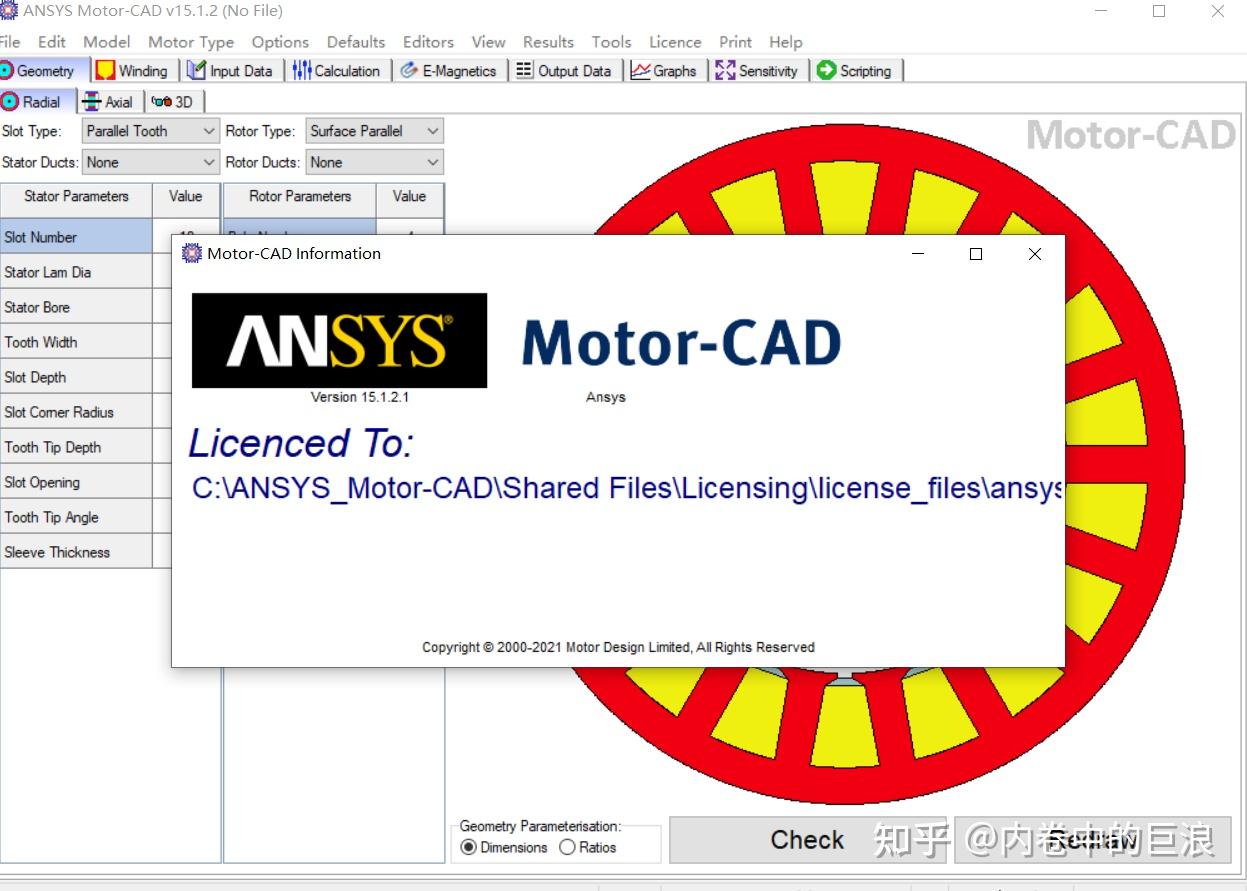Select the Dimensions radio button
This screenshot has width=1247, height=891.
tap(470, 847)
